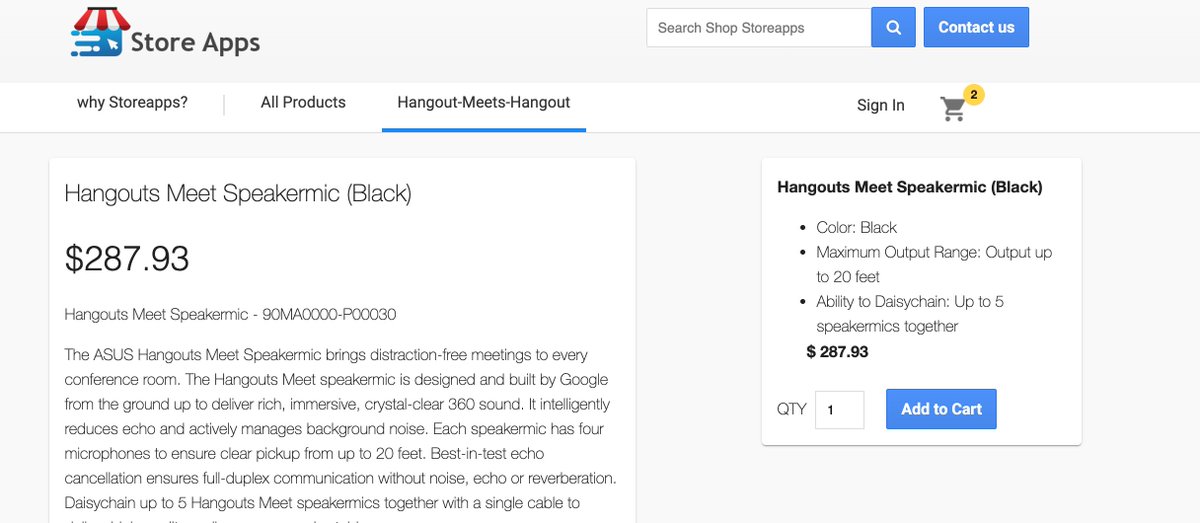The image size is (1200, 523).
Task: Click the bold sidebar title Hangouts Meet Speakermic (Black)
Action: pyautogui.click(x=910, y=187)
